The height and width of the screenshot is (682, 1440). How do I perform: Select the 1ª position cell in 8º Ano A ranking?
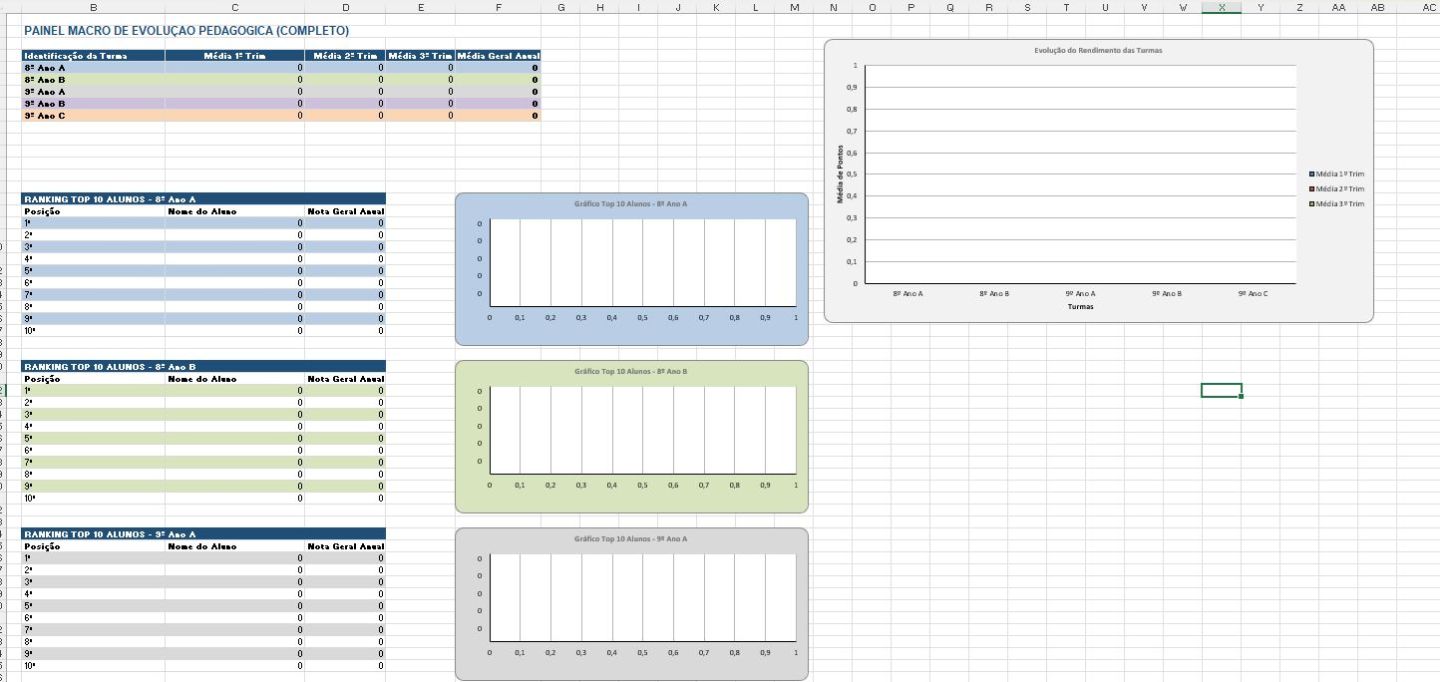point(93,223)
